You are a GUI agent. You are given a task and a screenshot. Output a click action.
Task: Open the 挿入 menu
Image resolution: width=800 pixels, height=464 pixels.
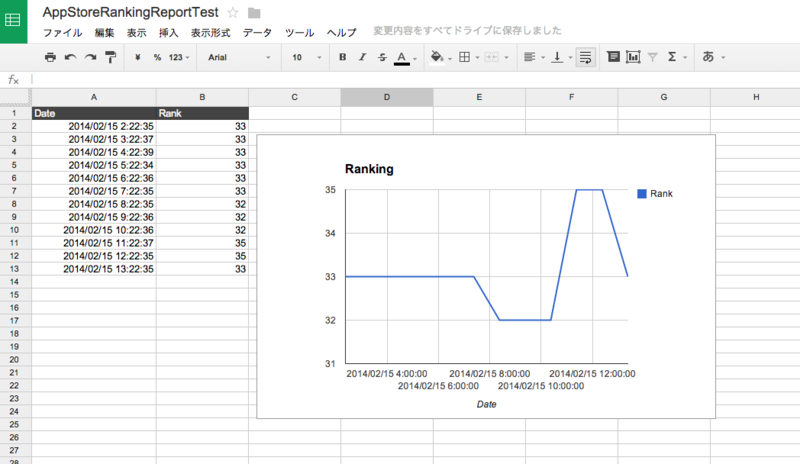point(168,33)
